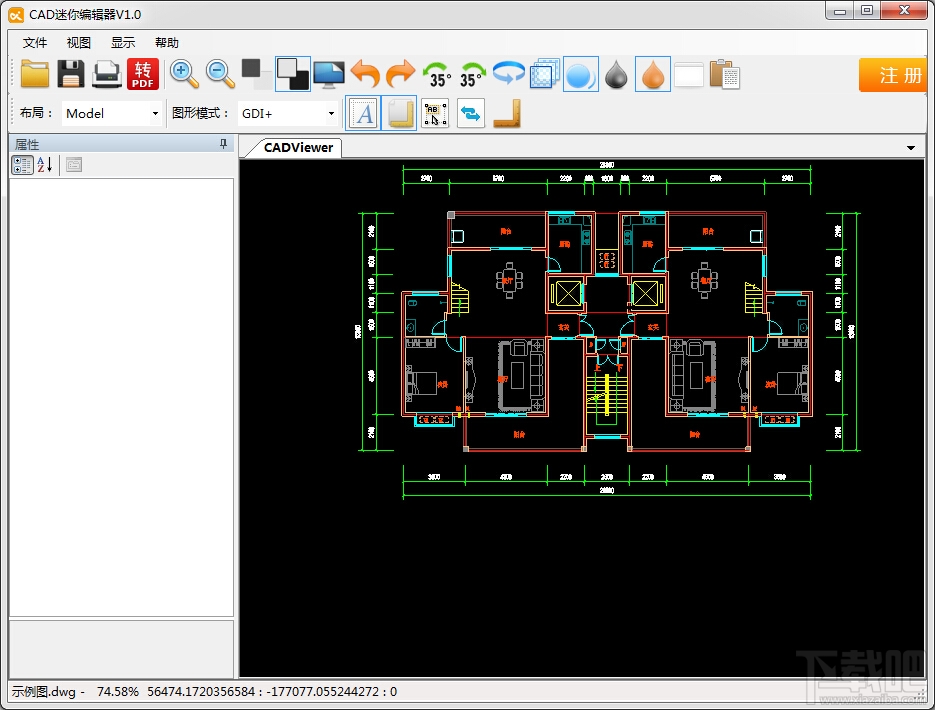935x710 pixels.
Task: Click the save floppy disk icon
Action: click(71, 74)
